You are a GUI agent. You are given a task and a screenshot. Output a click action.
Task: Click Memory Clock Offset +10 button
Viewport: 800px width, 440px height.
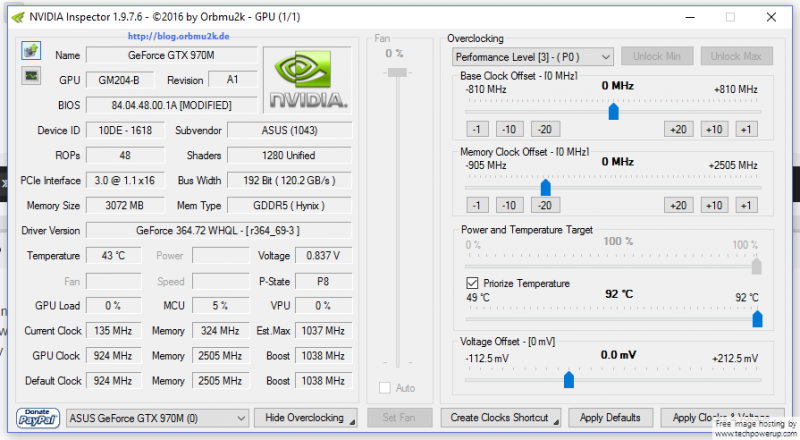[x=714, y=205]
